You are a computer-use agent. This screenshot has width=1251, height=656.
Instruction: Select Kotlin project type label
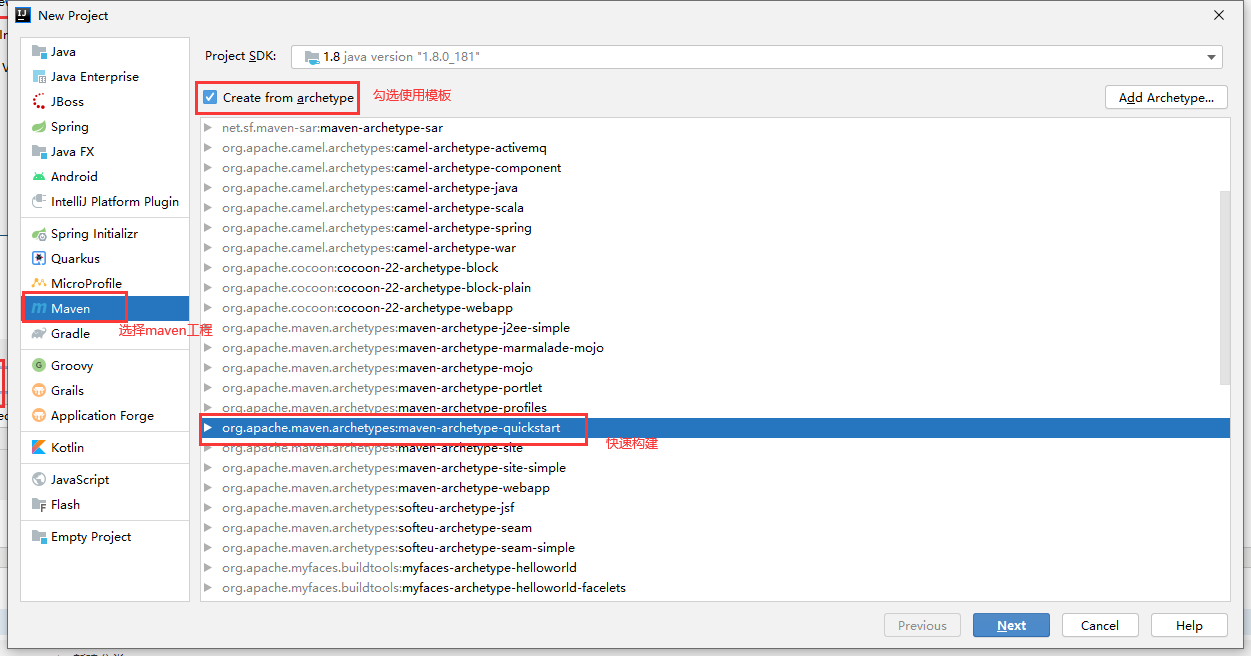click(68, 448)
